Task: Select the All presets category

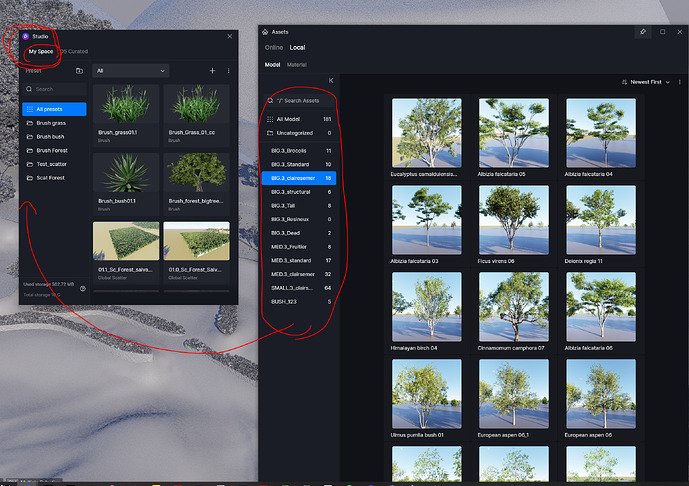Action: pyautogui.click(x=54, y=108)
